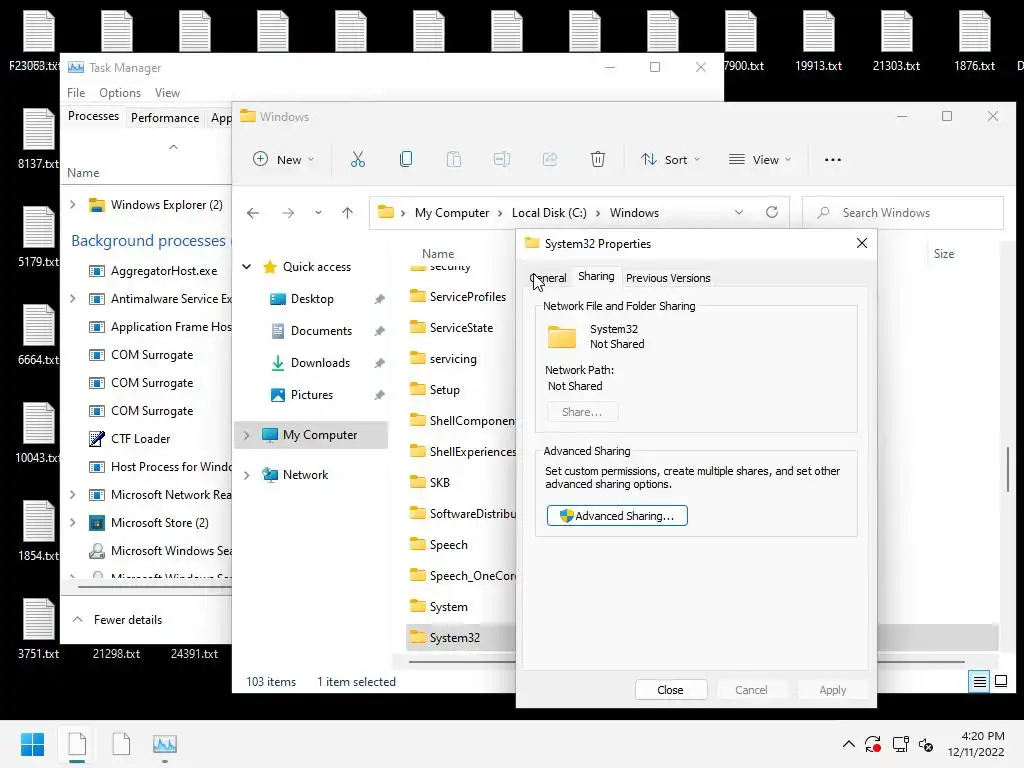This screenshot has width=1024, height=768.
Task: Select the 21303.txt desktop file
Action: point(896,40)
